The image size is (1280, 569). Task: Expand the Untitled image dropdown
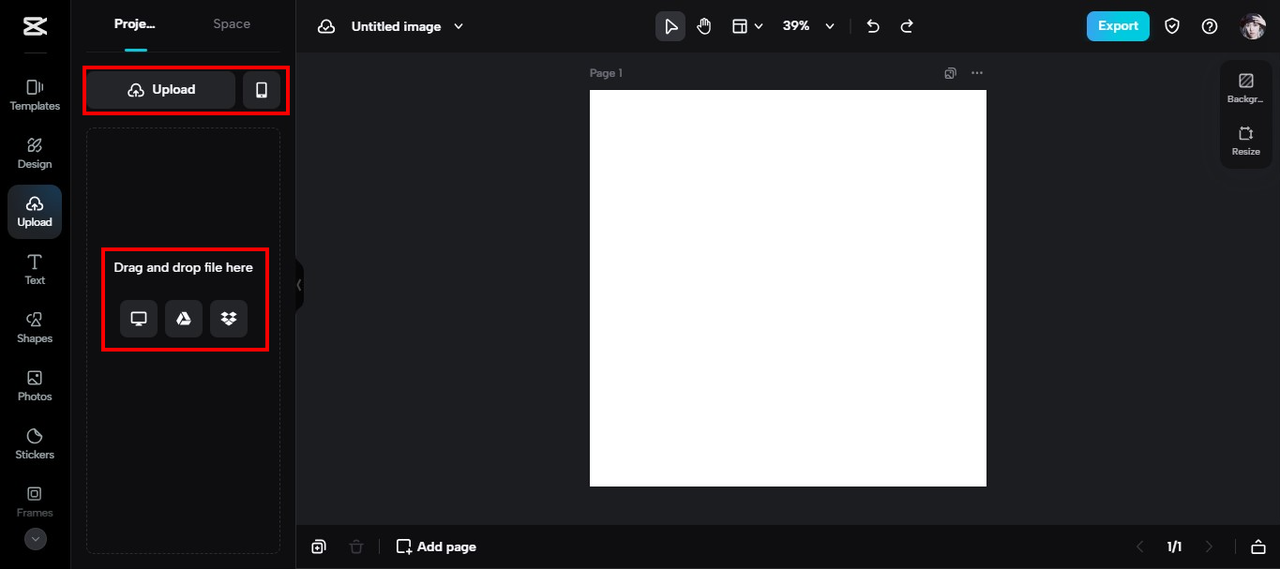click(459, 27)
